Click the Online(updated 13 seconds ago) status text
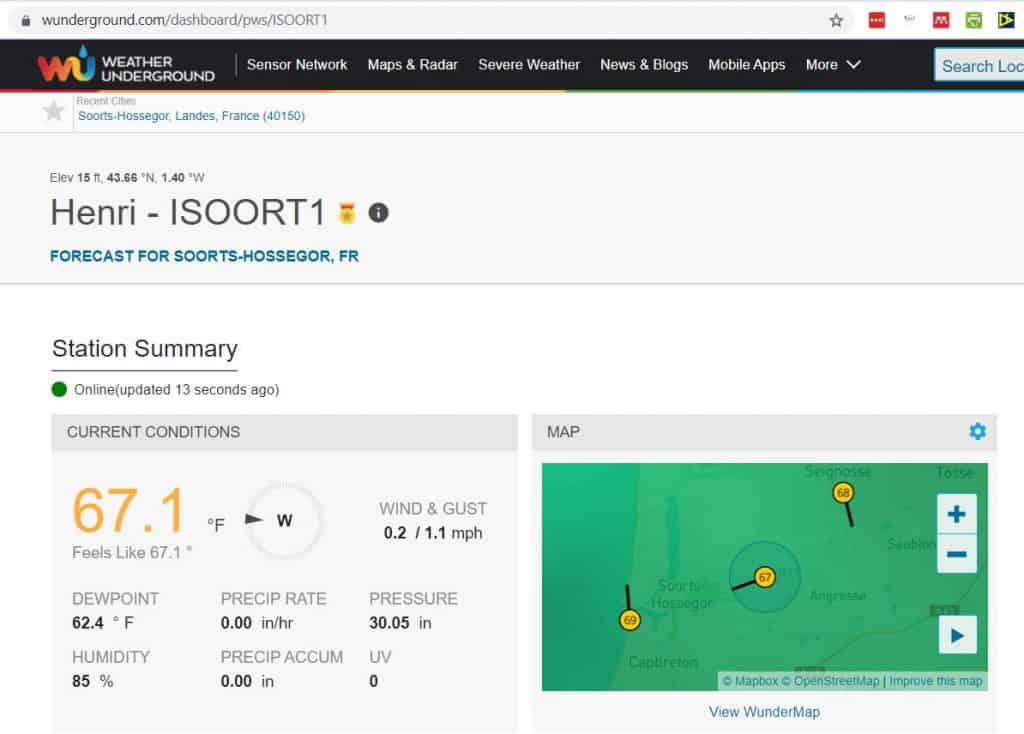Image resolution: width=1024 pixels, height=734 pixels. pyautogui.click(x=176, y=390)
